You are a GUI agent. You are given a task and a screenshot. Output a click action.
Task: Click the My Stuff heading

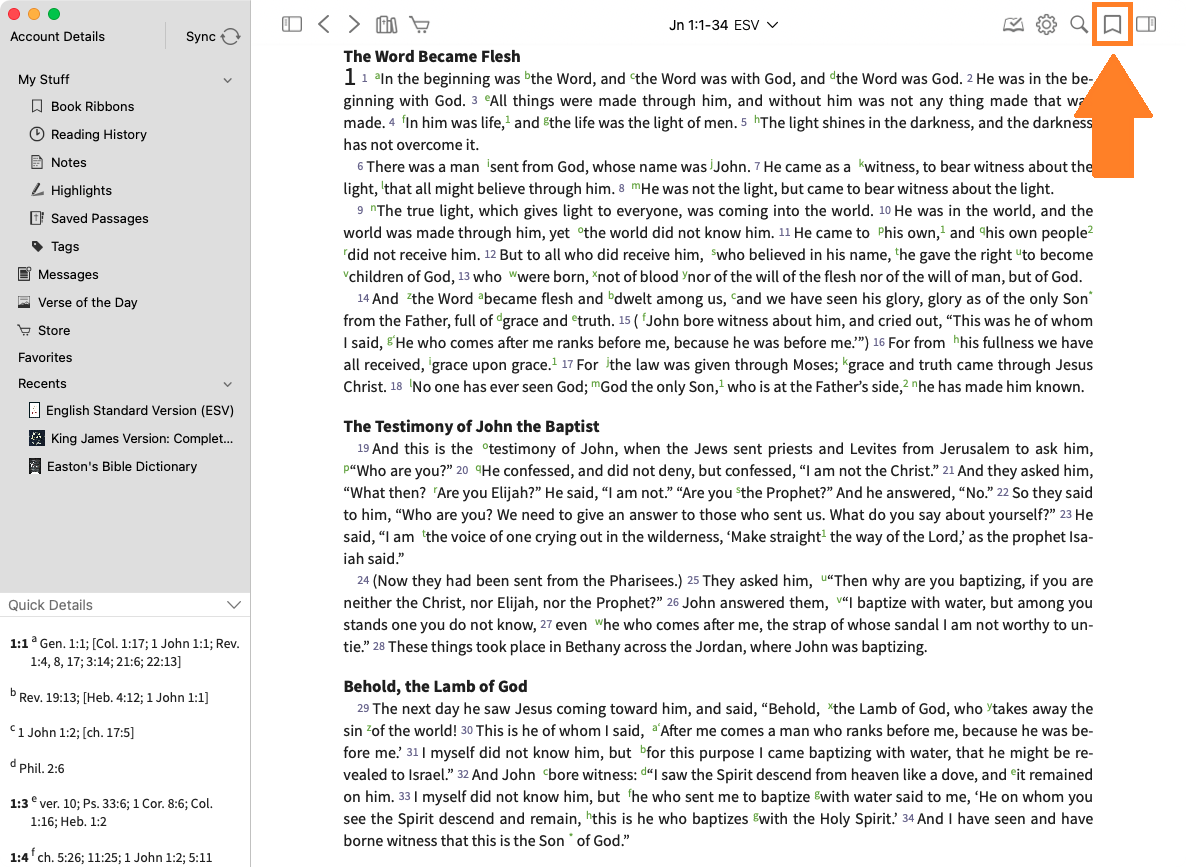click(44, 79)
